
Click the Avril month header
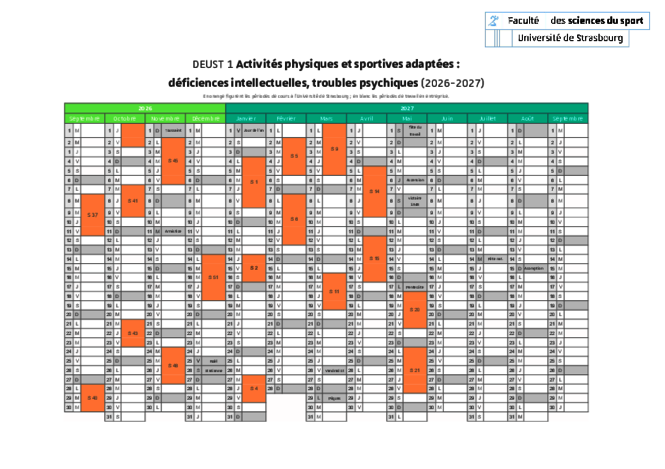[367, 118]
